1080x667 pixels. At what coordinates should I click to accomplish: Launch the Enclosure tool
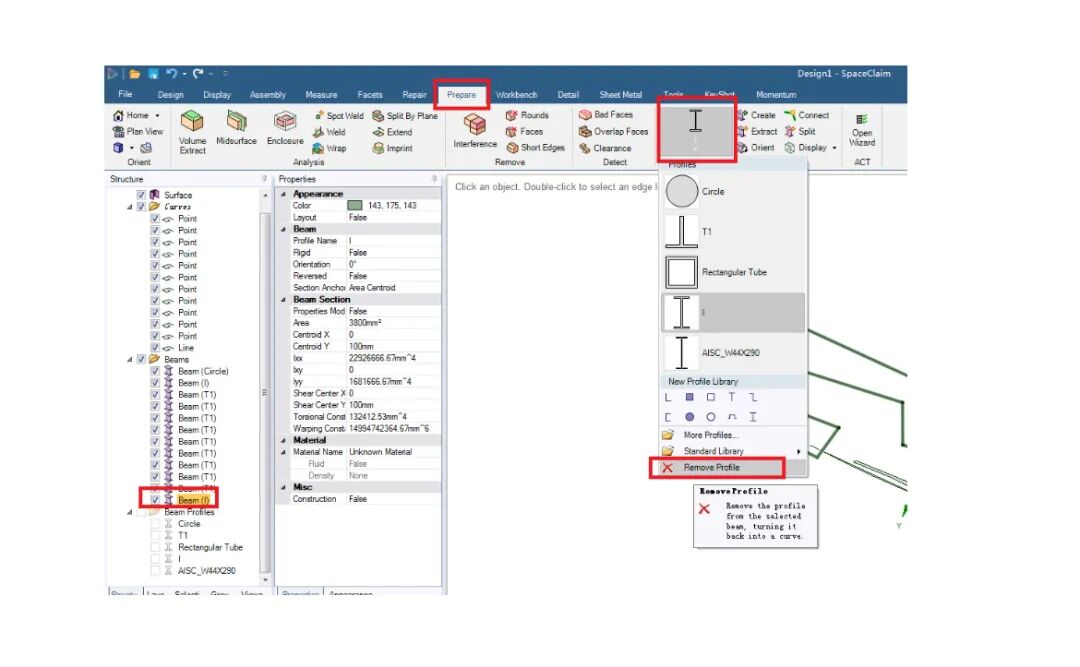(285, 128)
